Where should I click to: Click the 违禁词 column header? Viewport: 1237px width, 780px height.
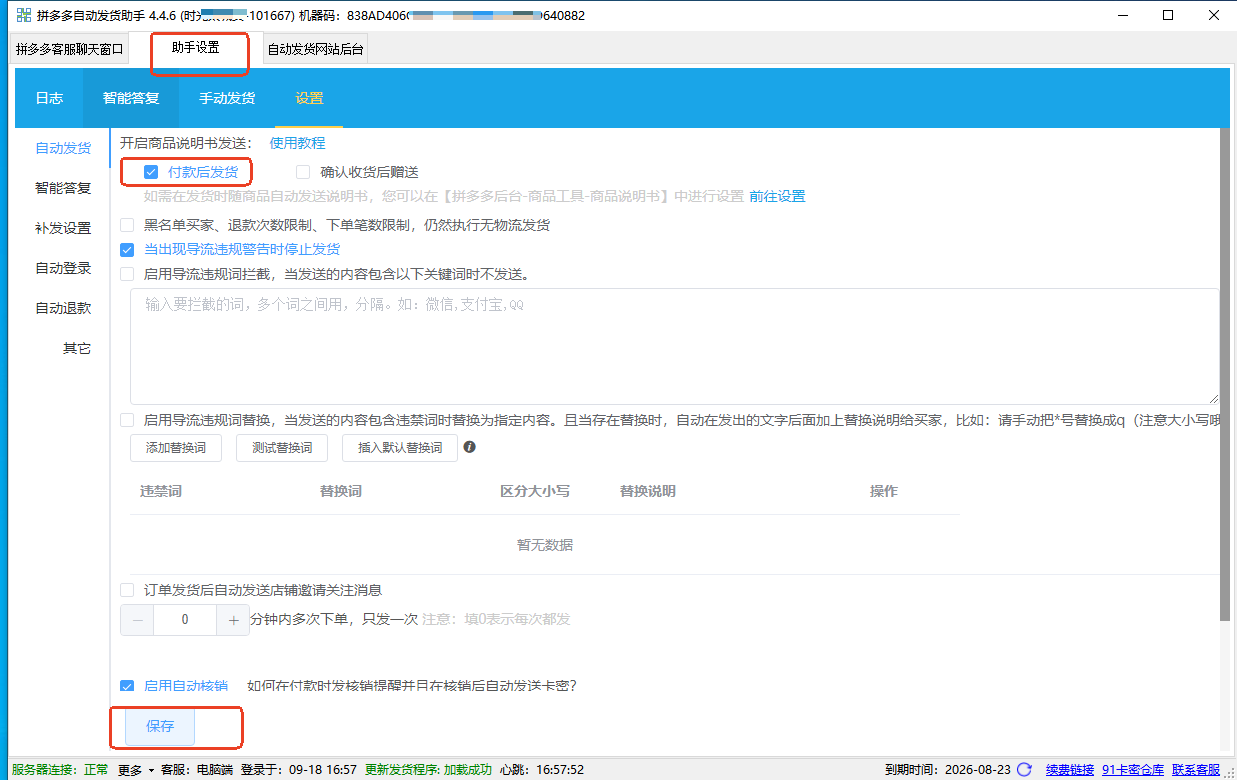click(x=161, y=491)
